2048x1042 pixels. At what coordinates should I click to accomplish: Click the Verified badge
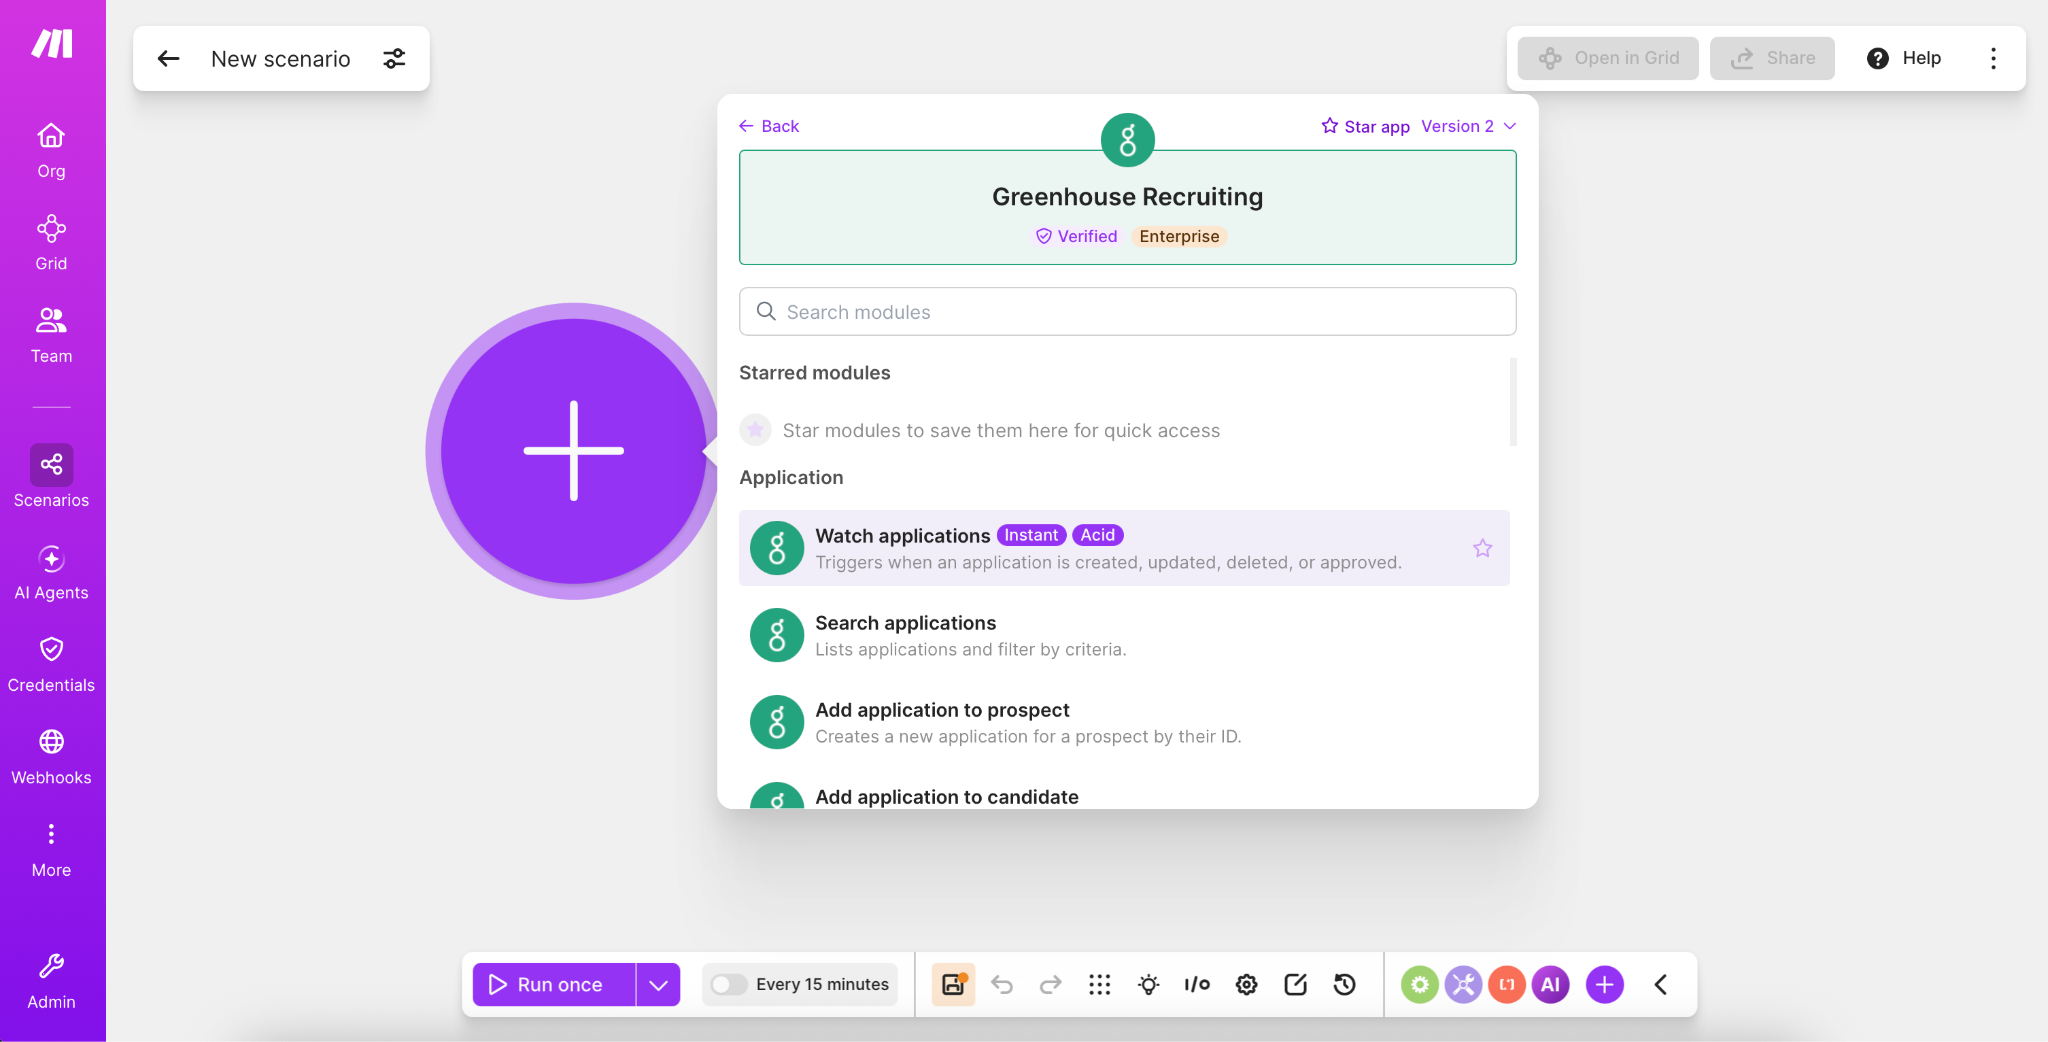[1077, 236]
